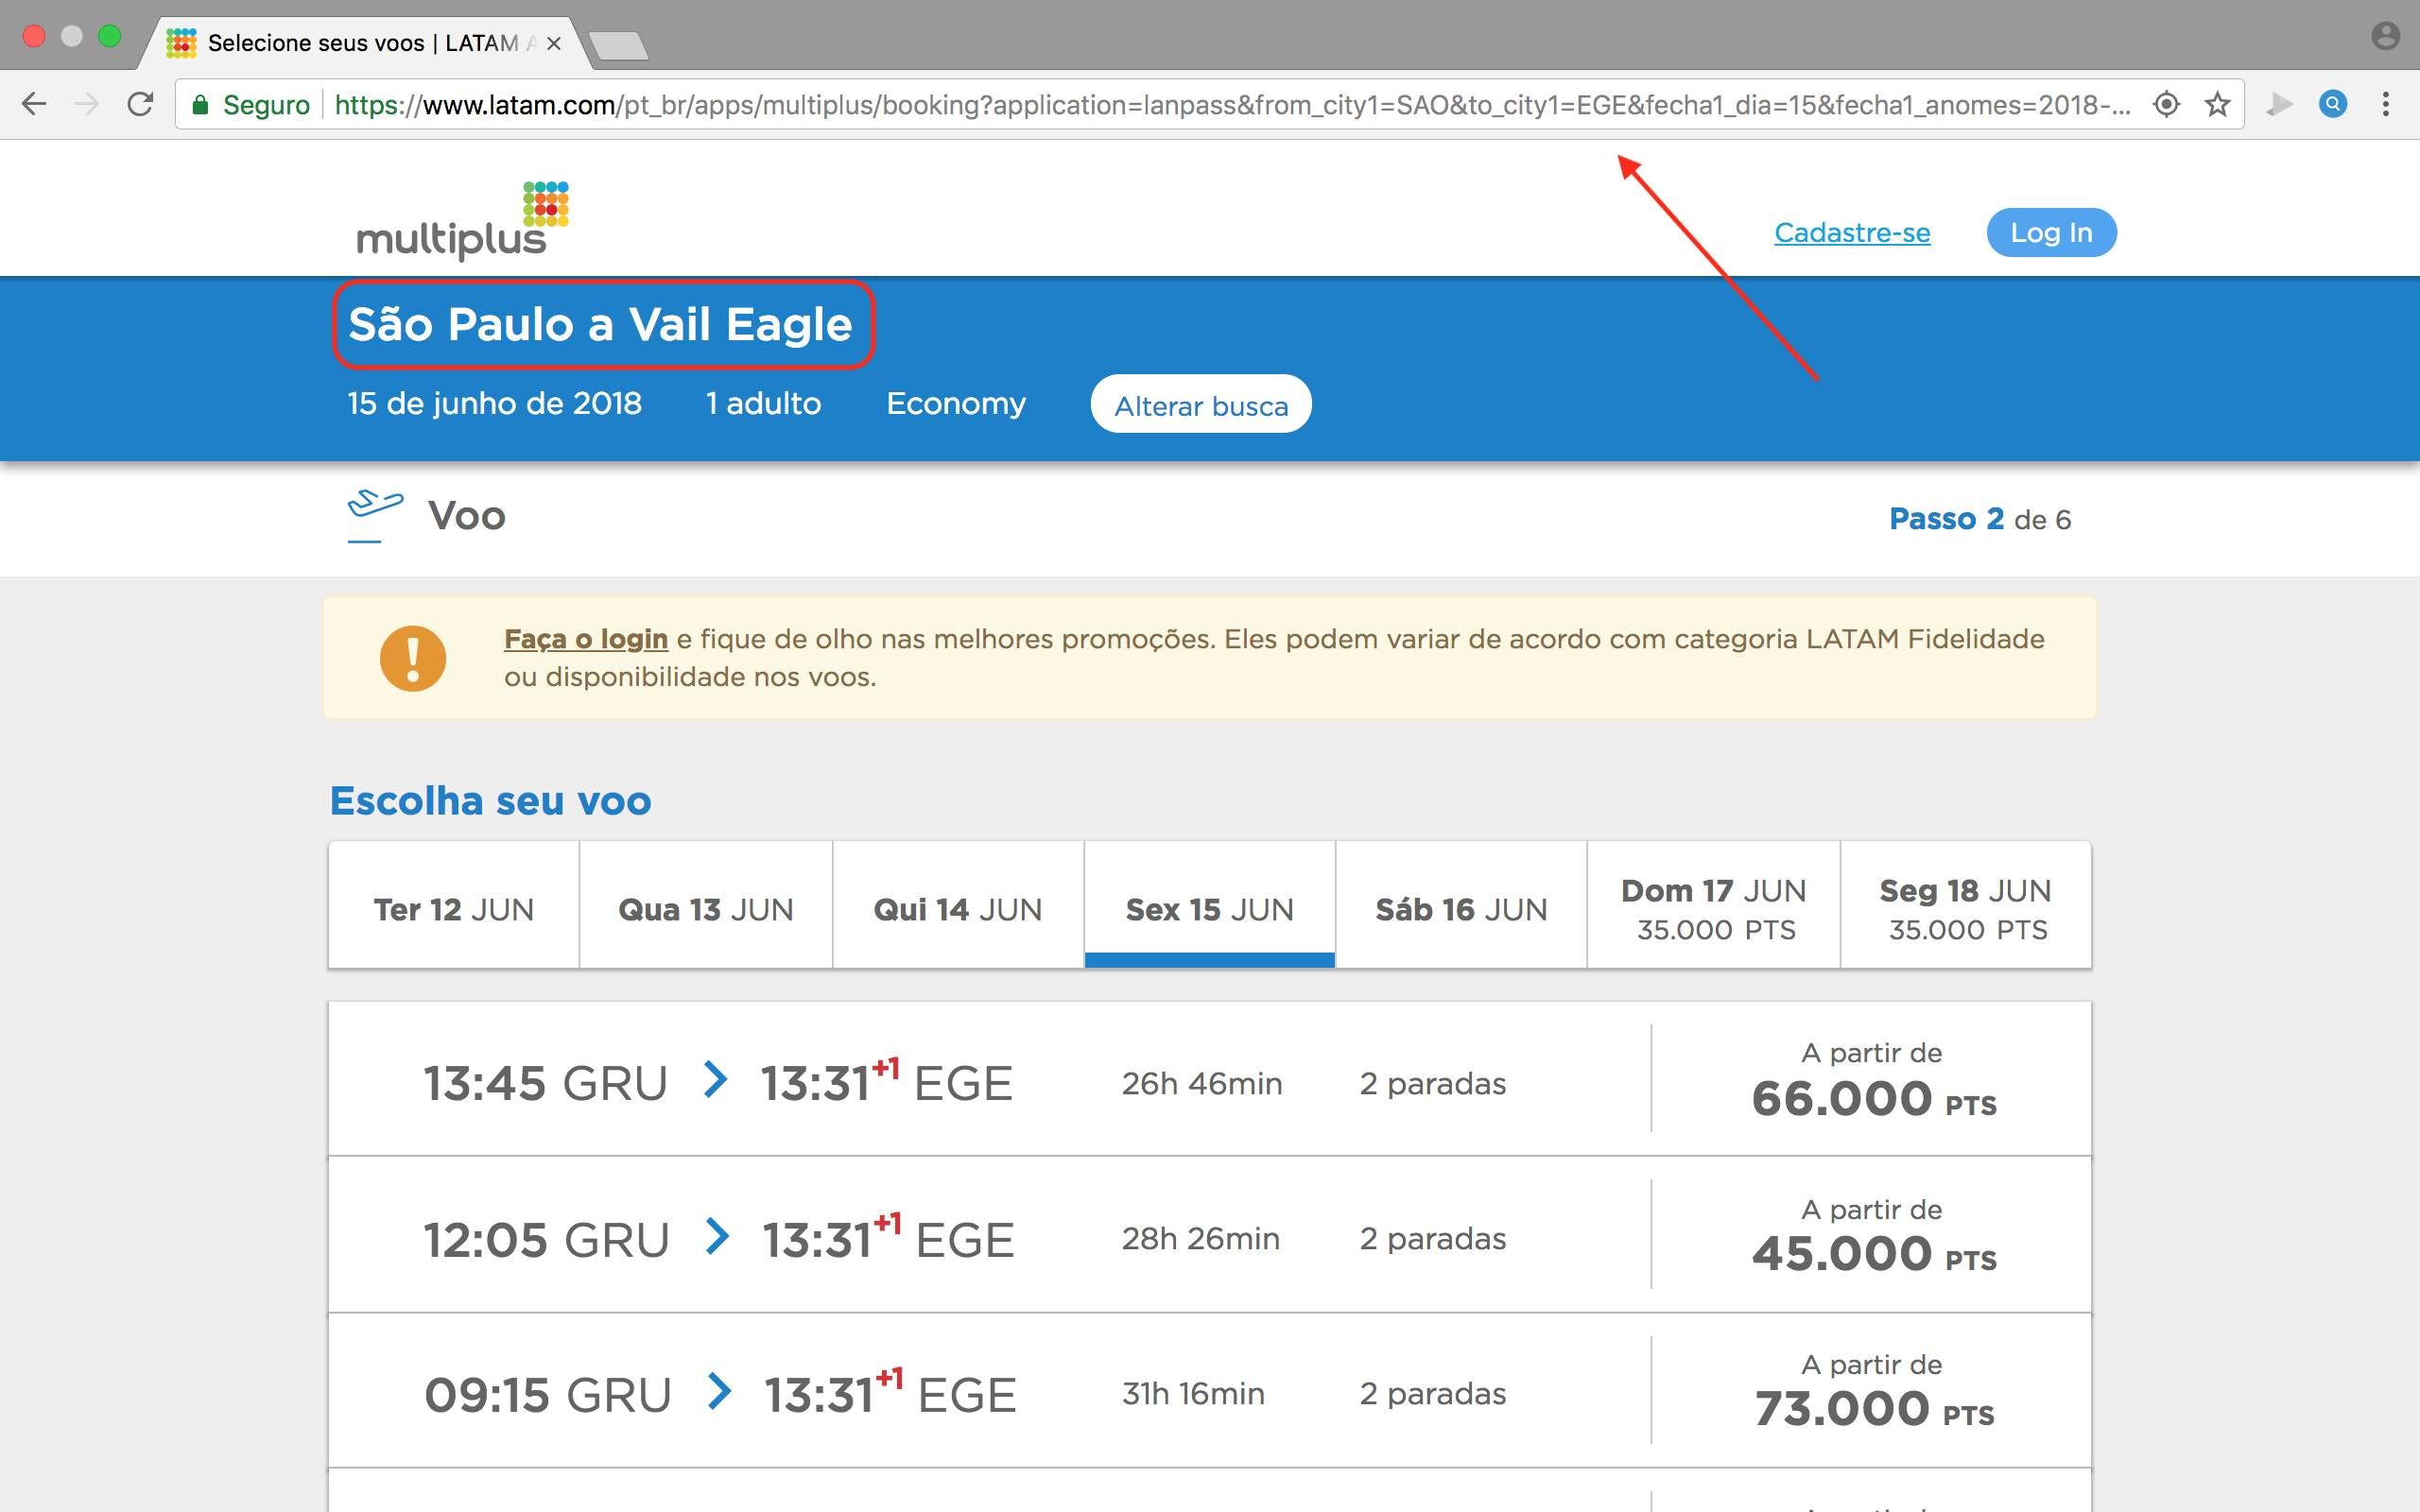This screenshot has height=1512, width=2420.
Task: Click the 31h 16min duration text
Action: pos(1193,1393)
